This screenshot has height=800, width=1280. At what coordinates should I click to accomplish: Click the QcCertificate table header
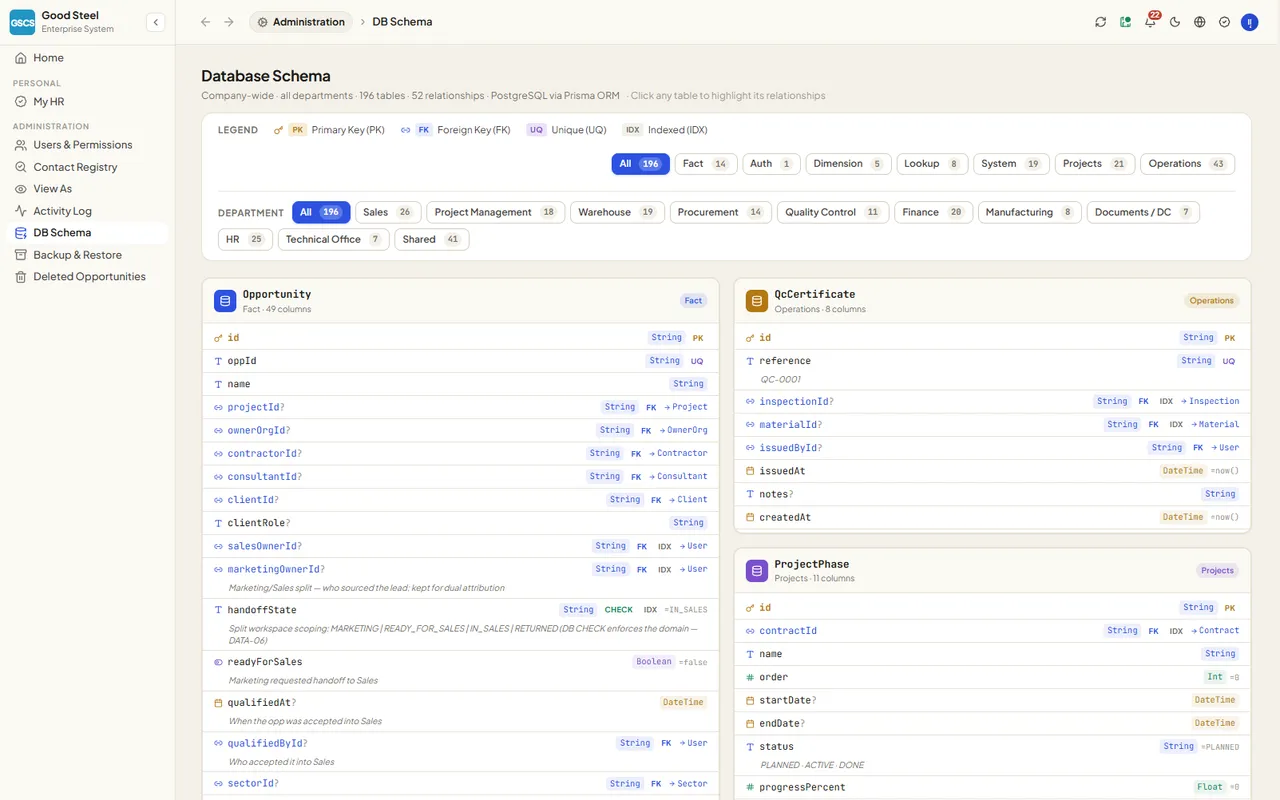point(993,301)
